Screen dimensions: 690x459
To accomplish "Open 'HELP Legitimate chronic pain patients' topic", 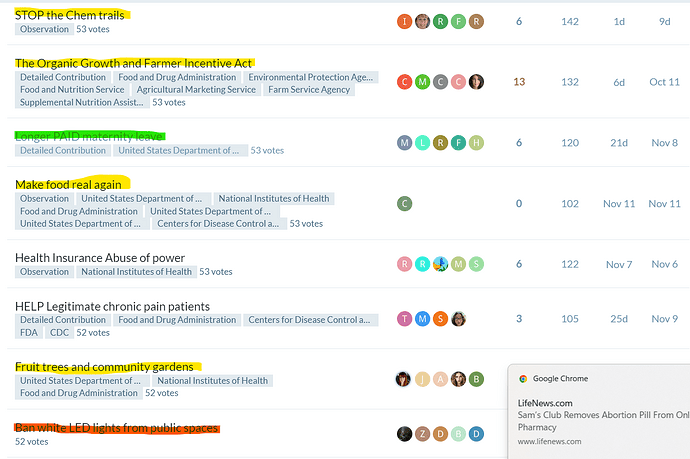I will click(x=112, y=306).
